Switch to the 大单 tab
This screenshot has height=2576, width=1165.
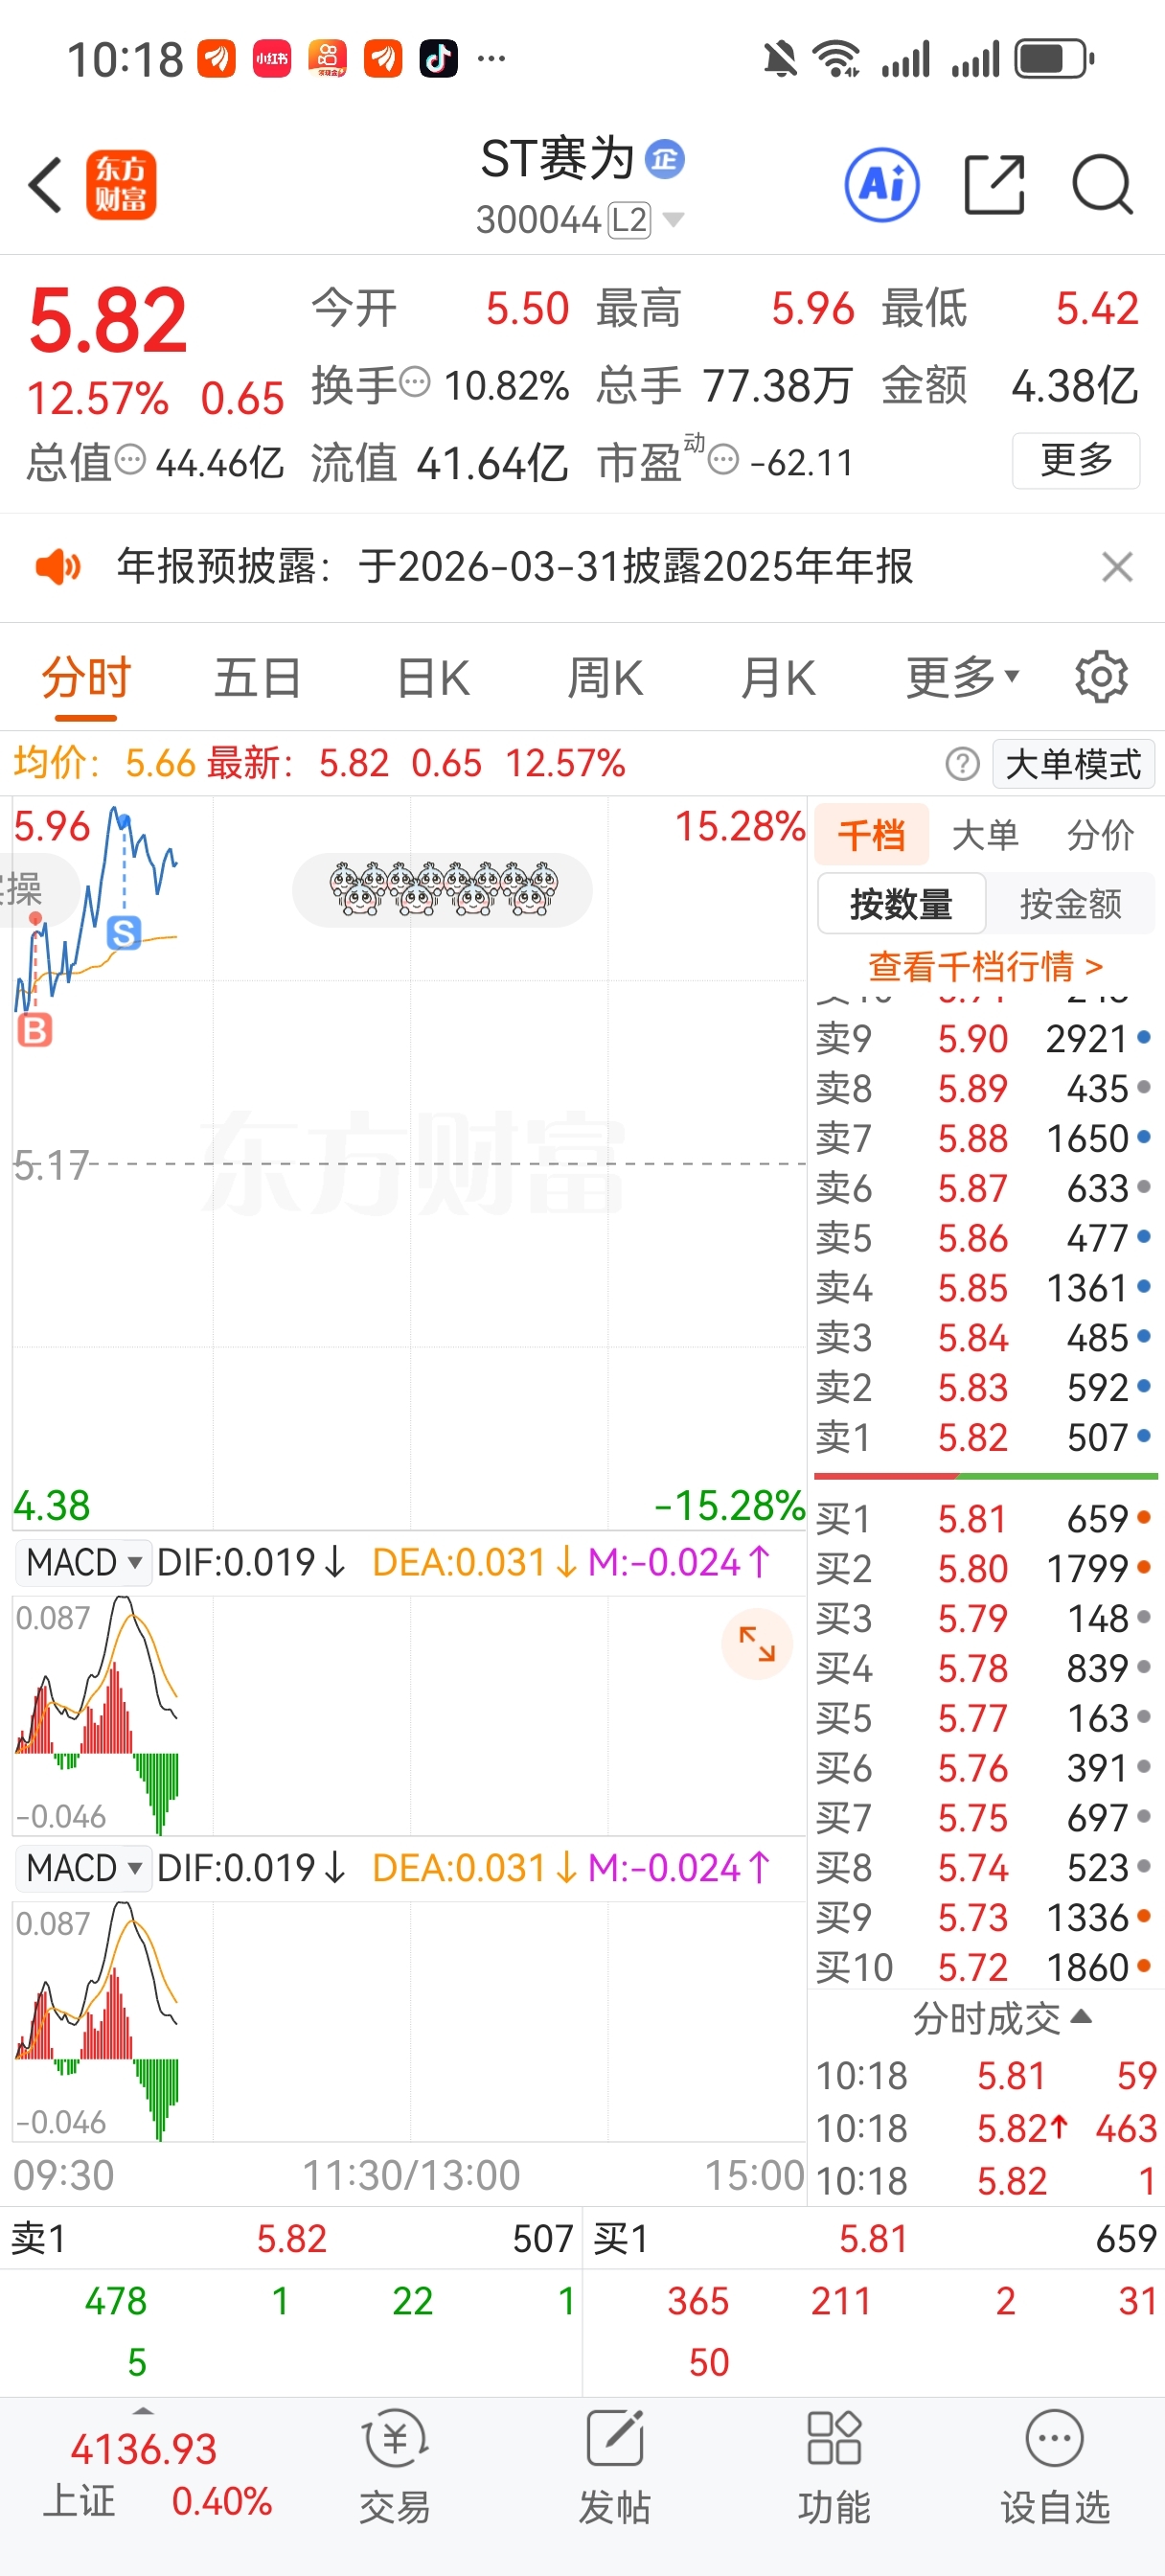[x=985, y=834]
